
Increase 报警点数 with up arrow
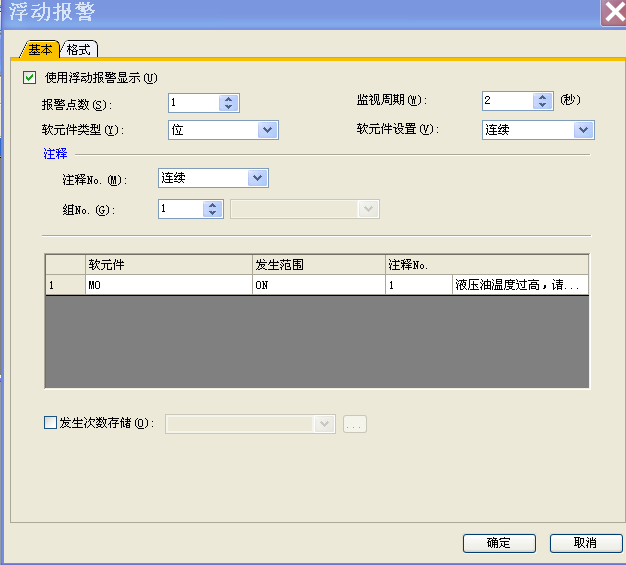pyautogui.click(x=229, y=98)
